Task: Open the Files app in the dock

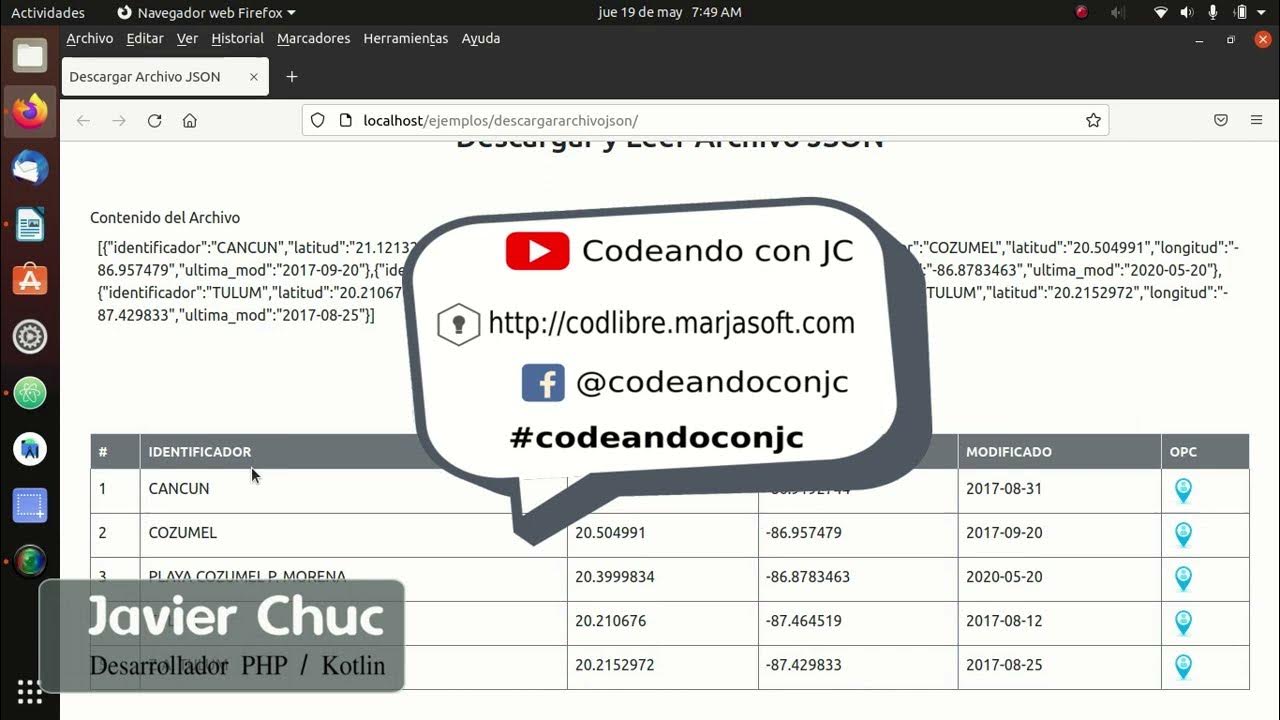Action: (x=30, y=55)
